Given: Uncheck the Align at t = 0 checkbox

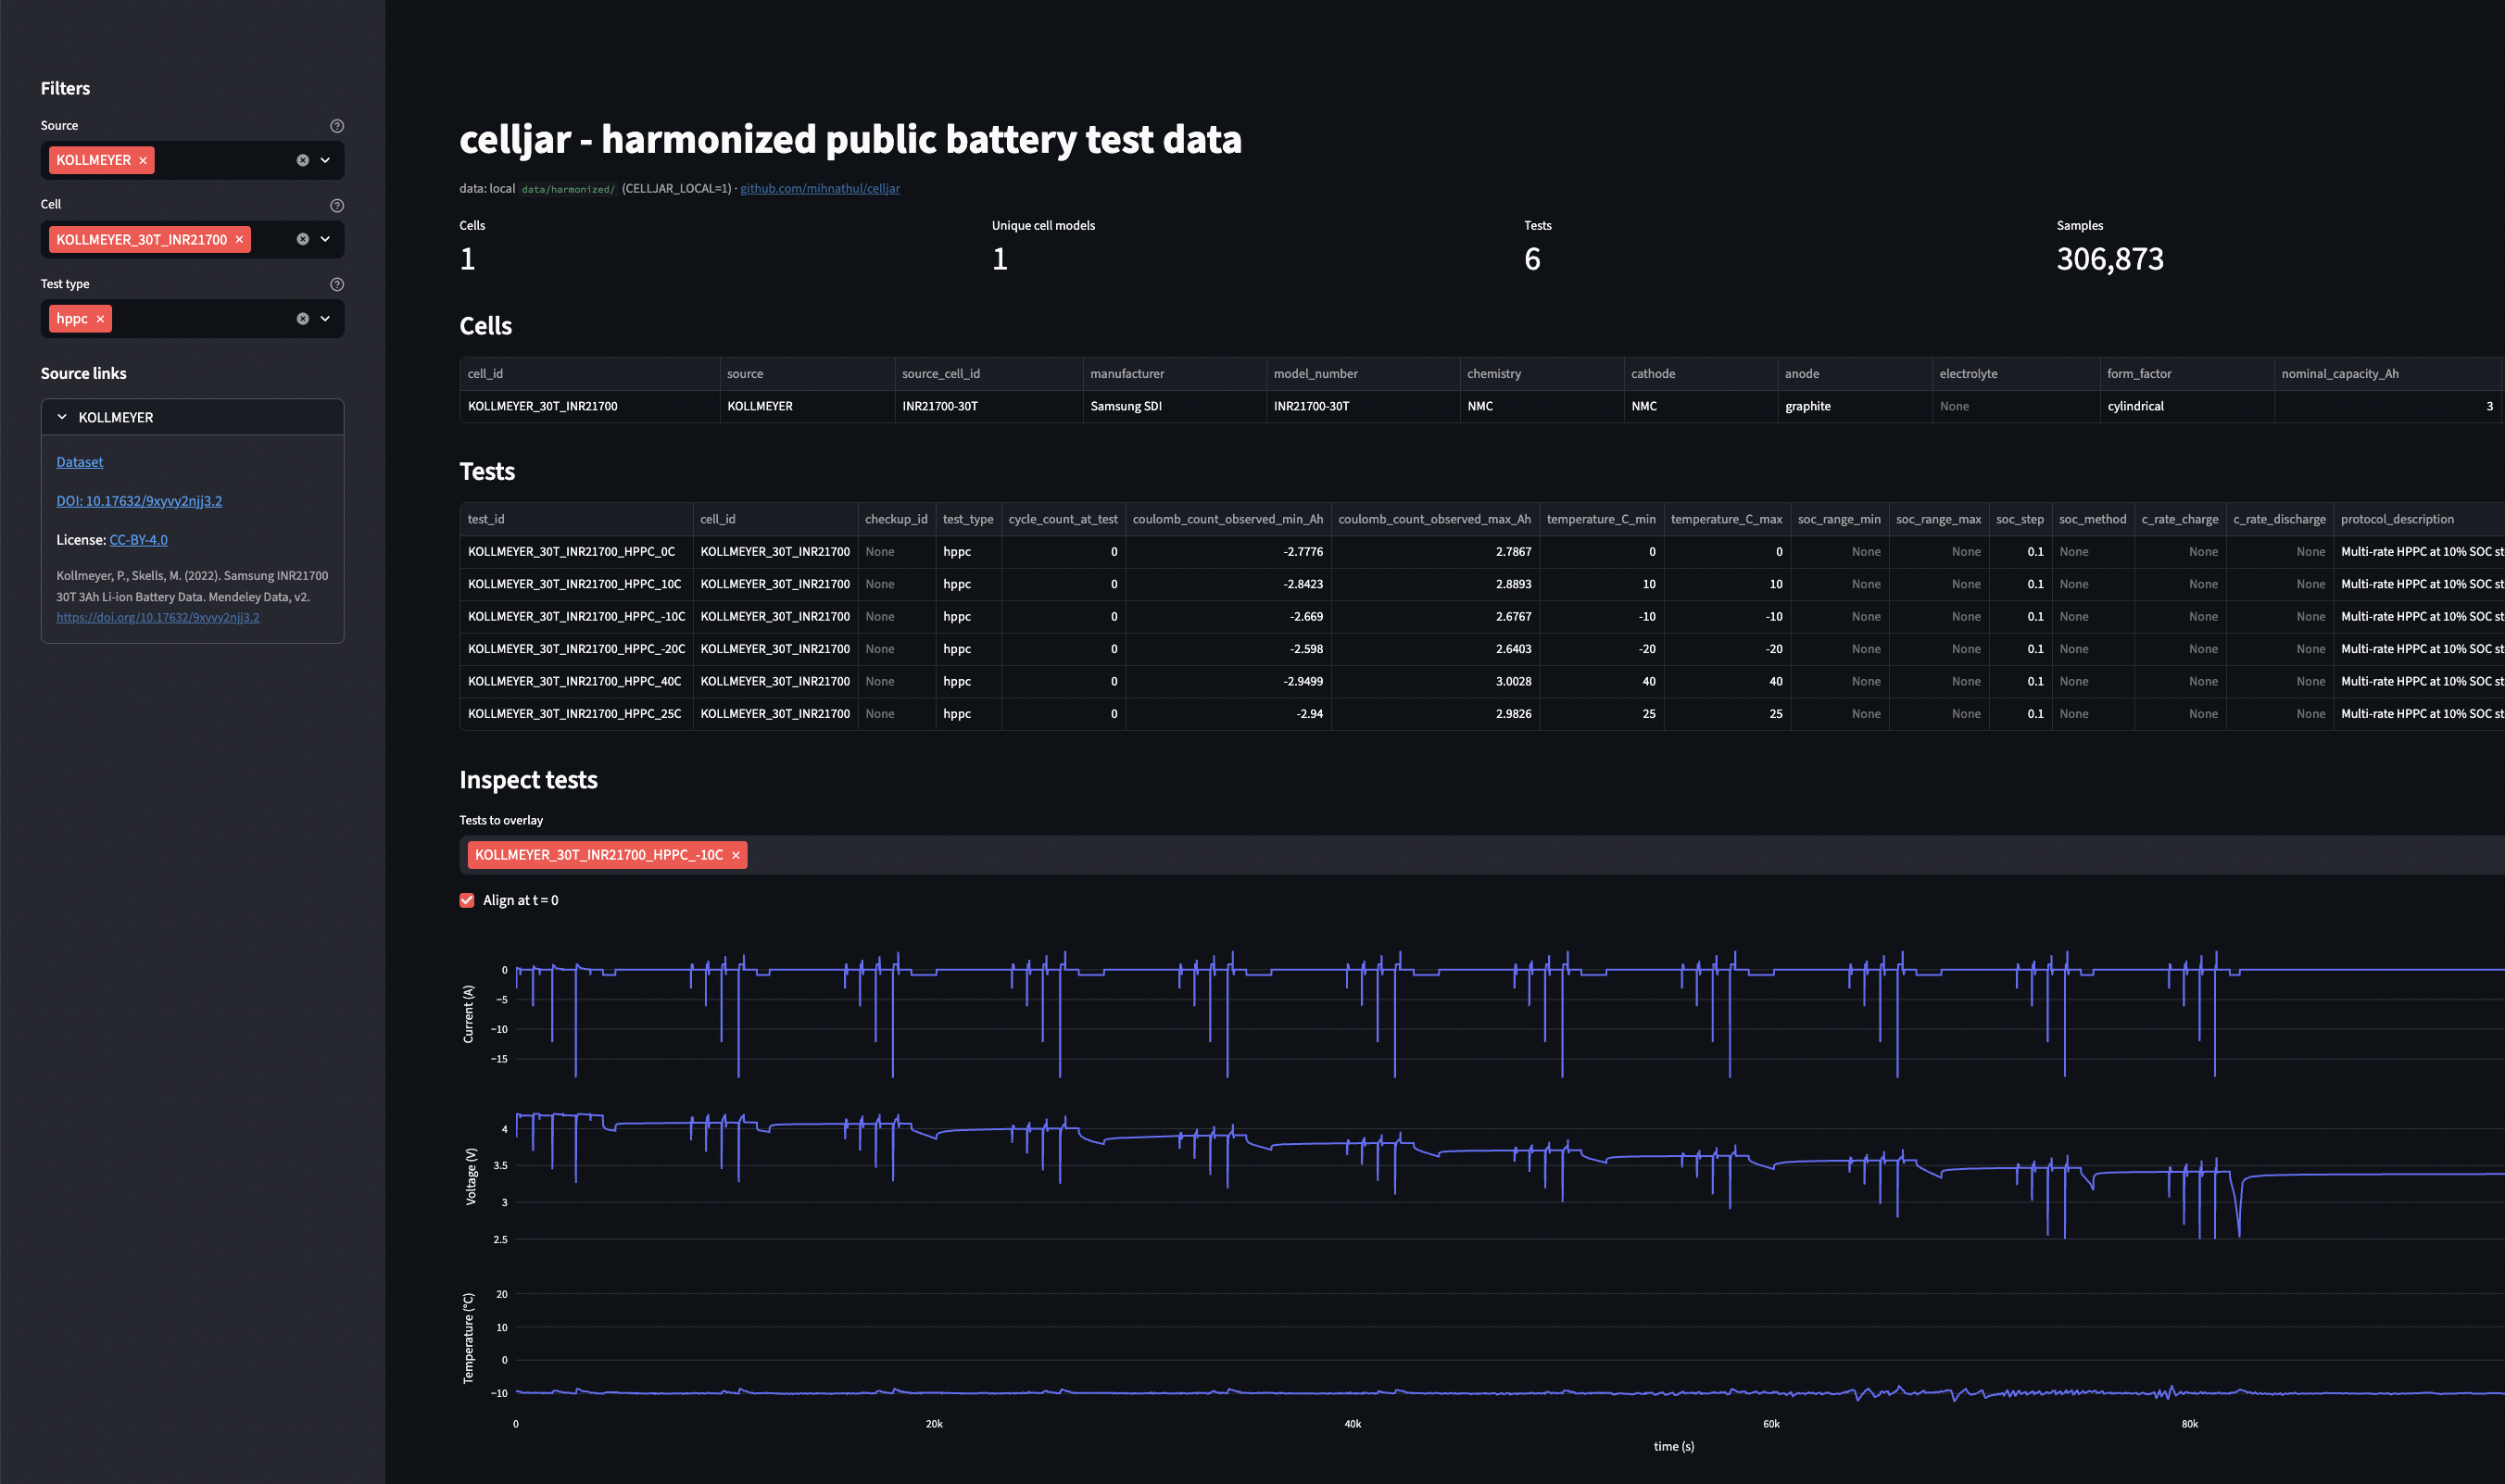Looking at the screenshot, I should (x=467, y=900).
